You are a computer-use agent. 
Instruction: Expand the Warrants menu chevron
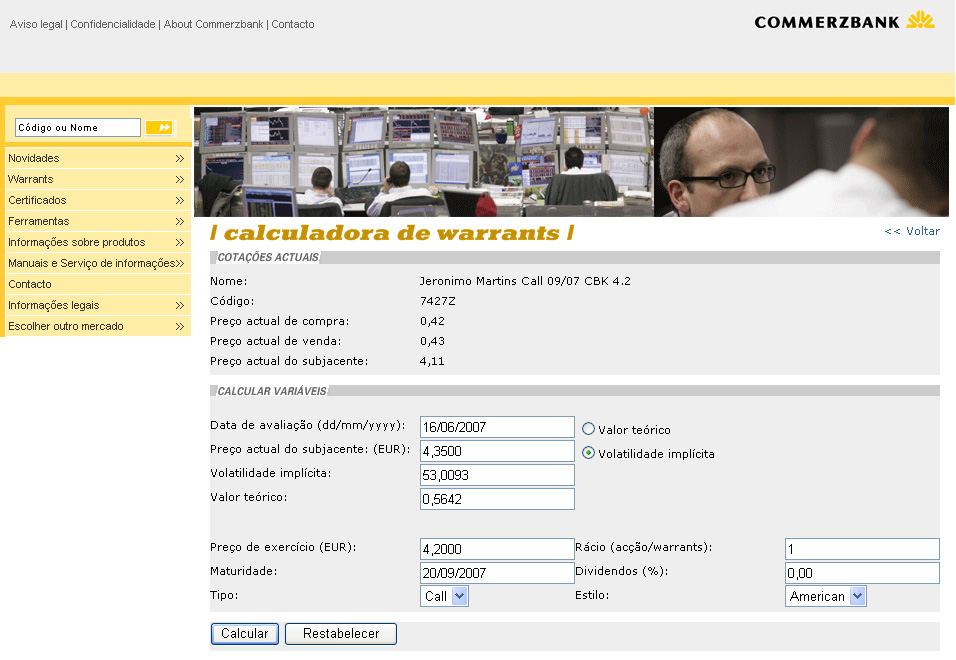pyautogui.click(x=180, y=179)
